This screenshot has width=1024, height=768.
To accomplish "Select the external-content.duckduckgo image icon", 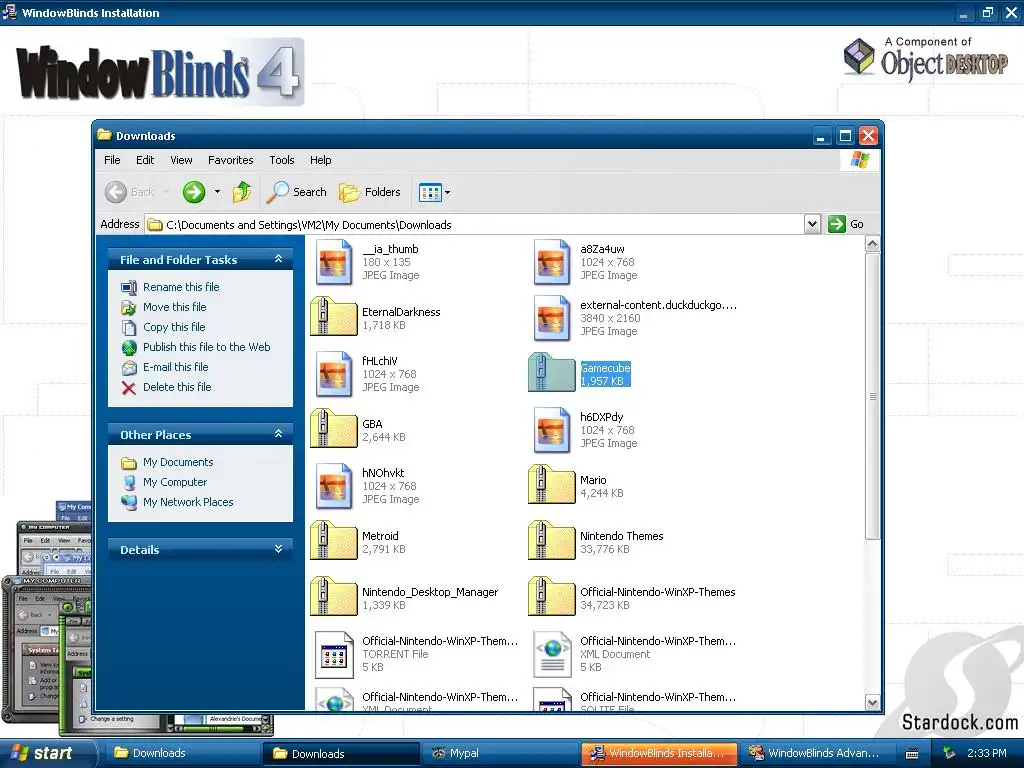I will [x=552, y=318].
